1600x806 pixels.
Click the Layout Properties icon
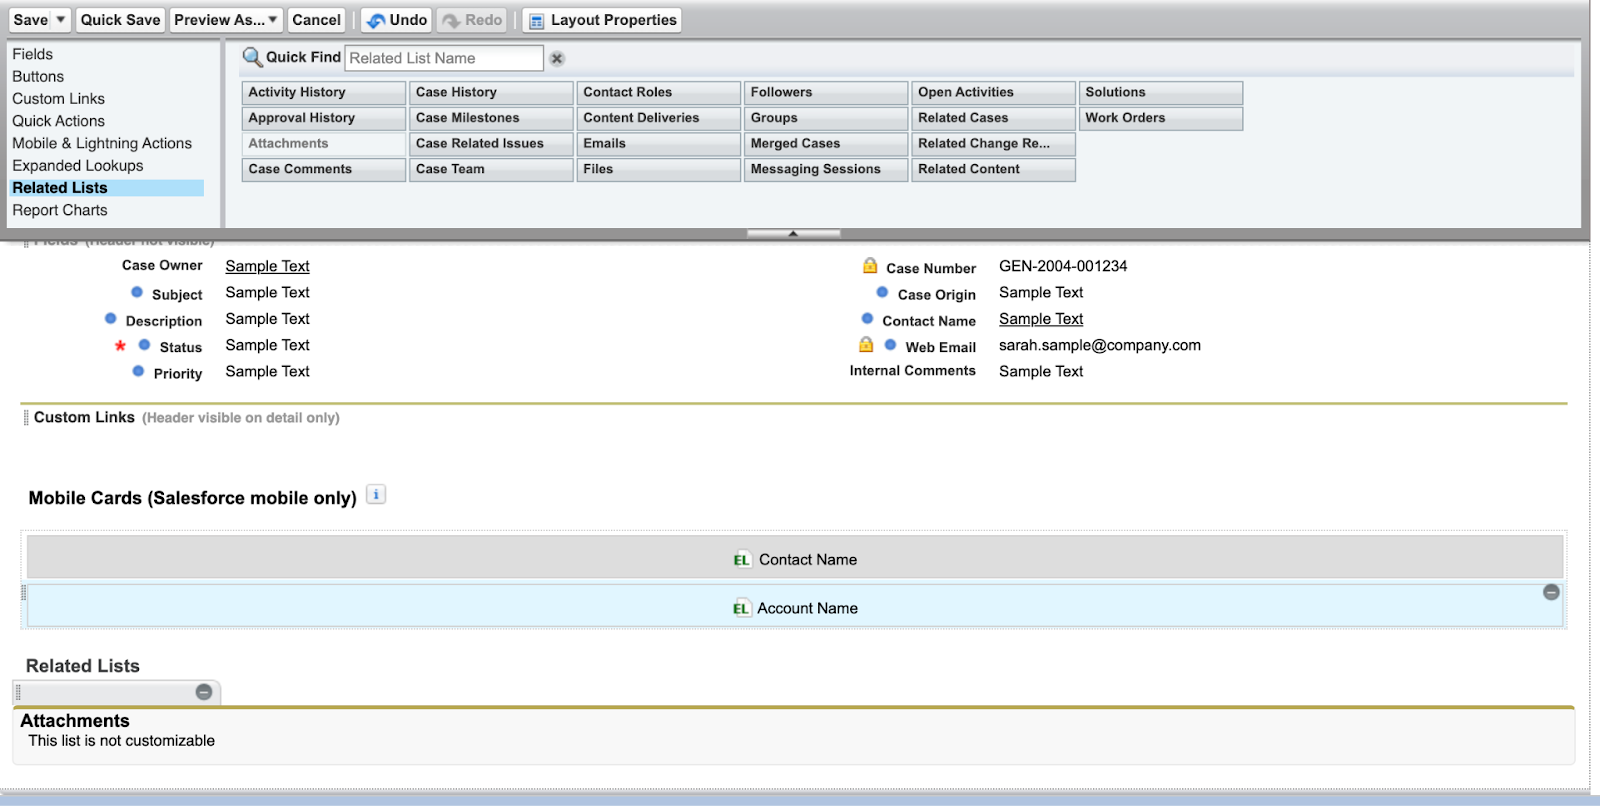point(536,21)
